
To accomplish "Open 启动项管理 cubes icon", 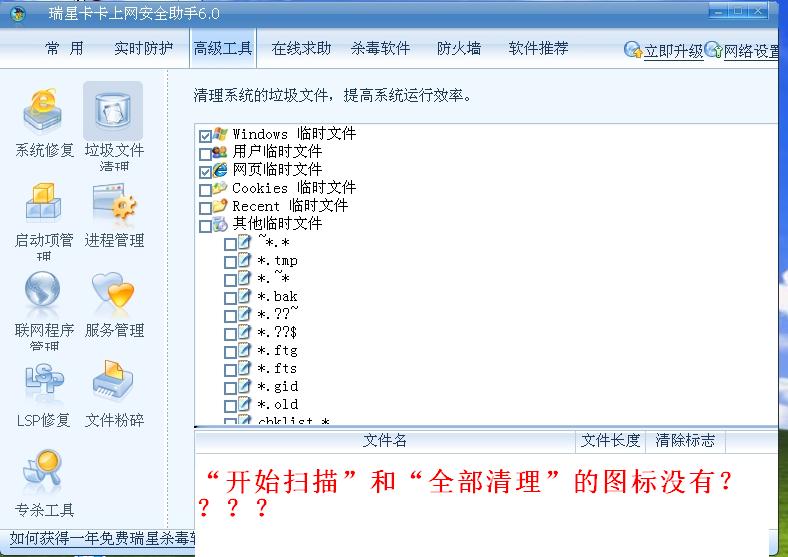I will [x=43, y=202].
